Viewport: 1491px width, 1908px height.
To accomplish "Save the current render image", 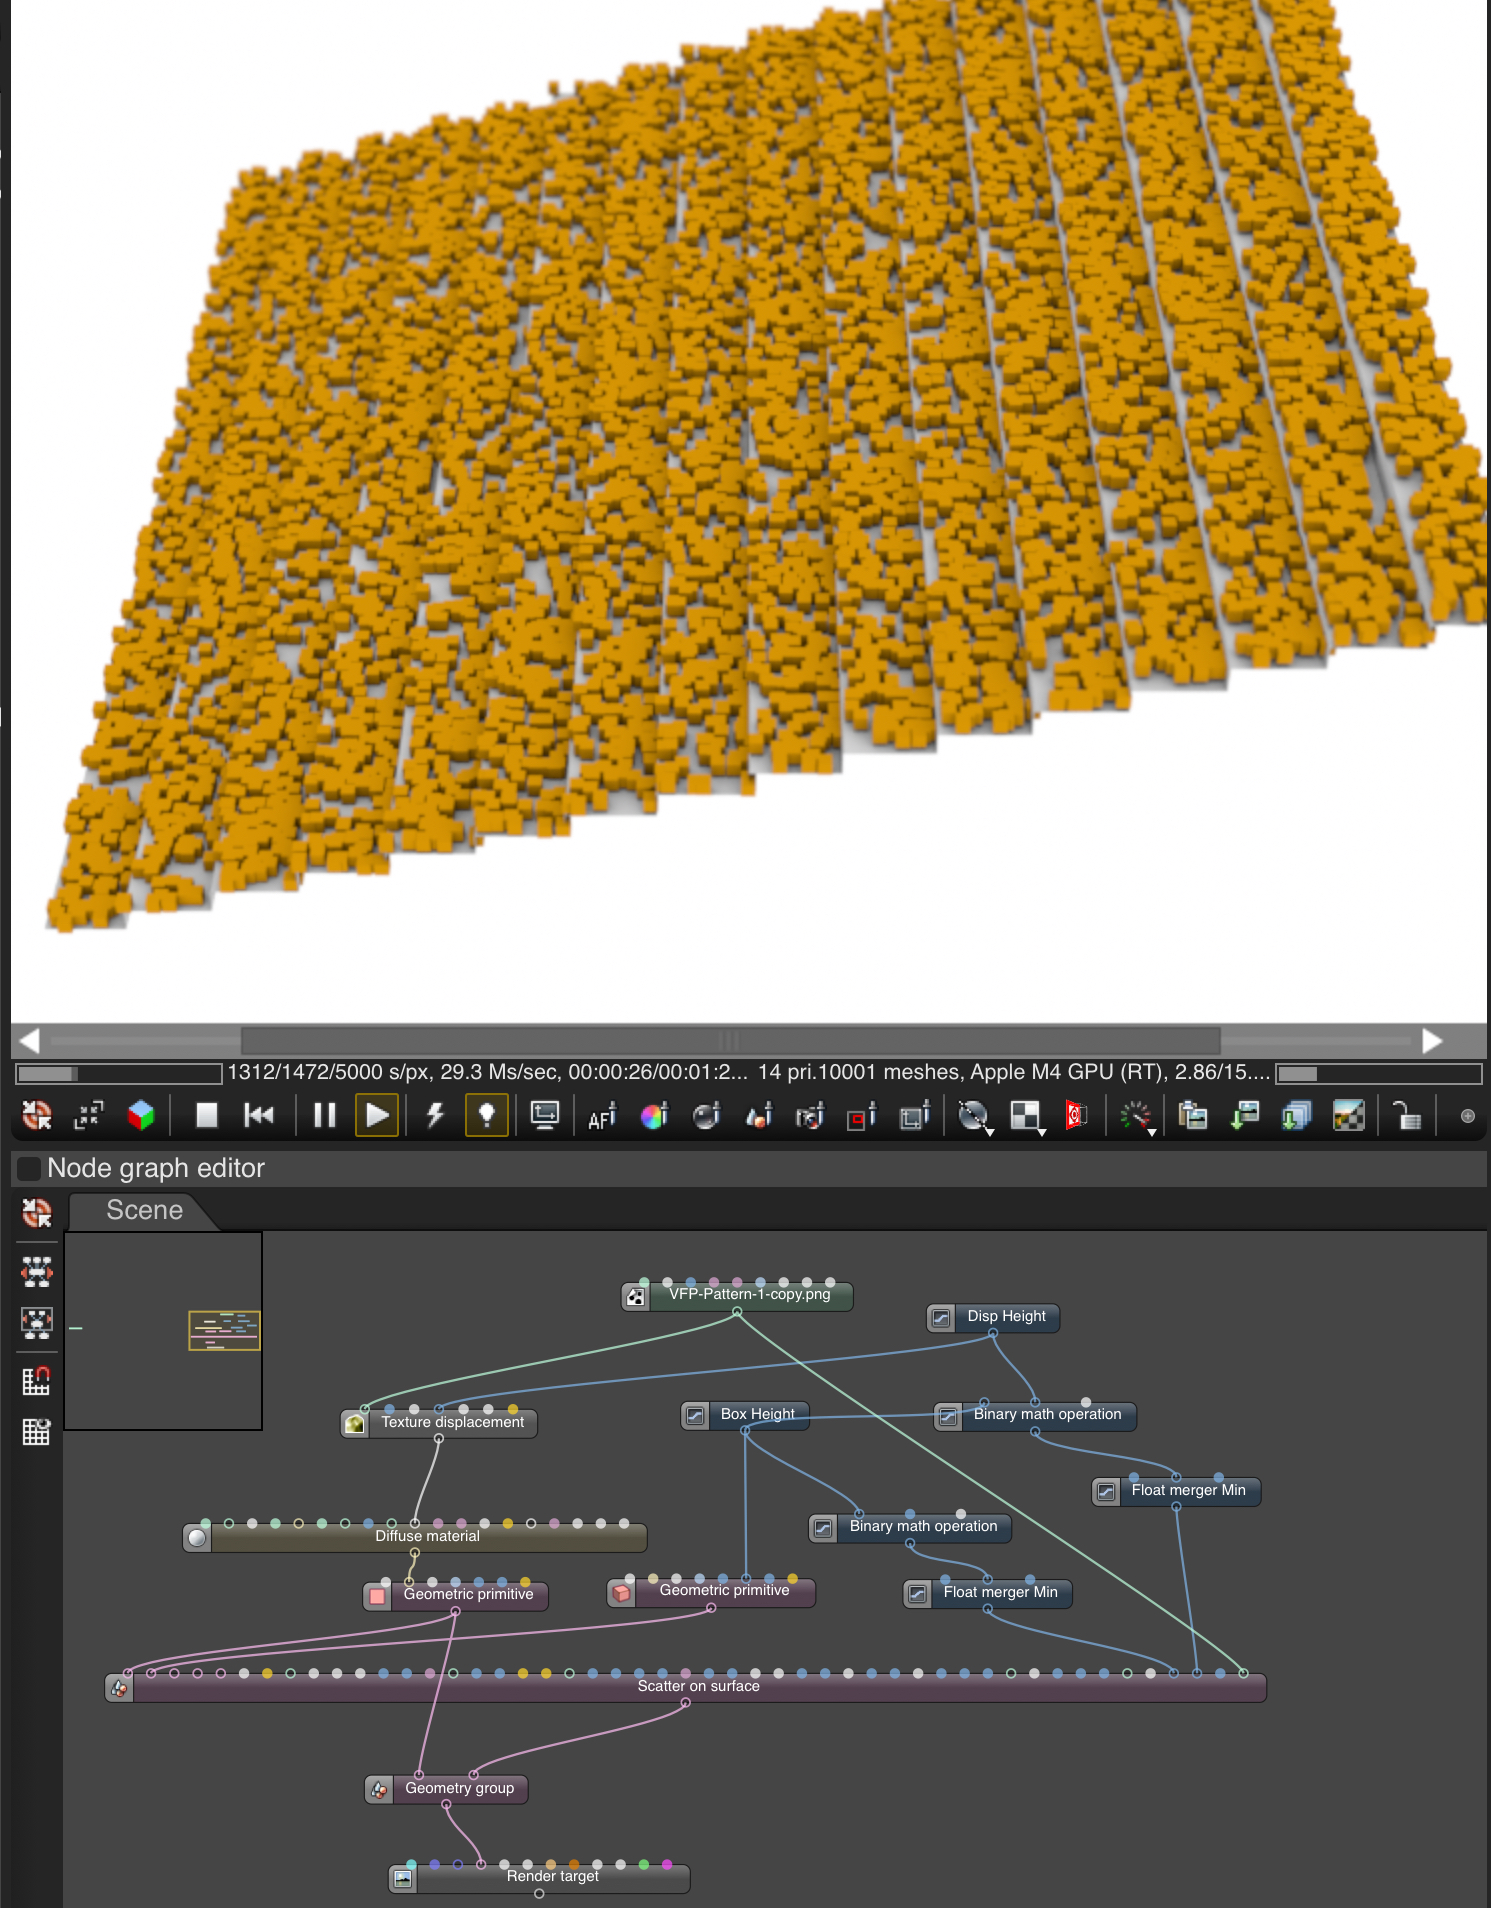I will coord(1245,1115).
